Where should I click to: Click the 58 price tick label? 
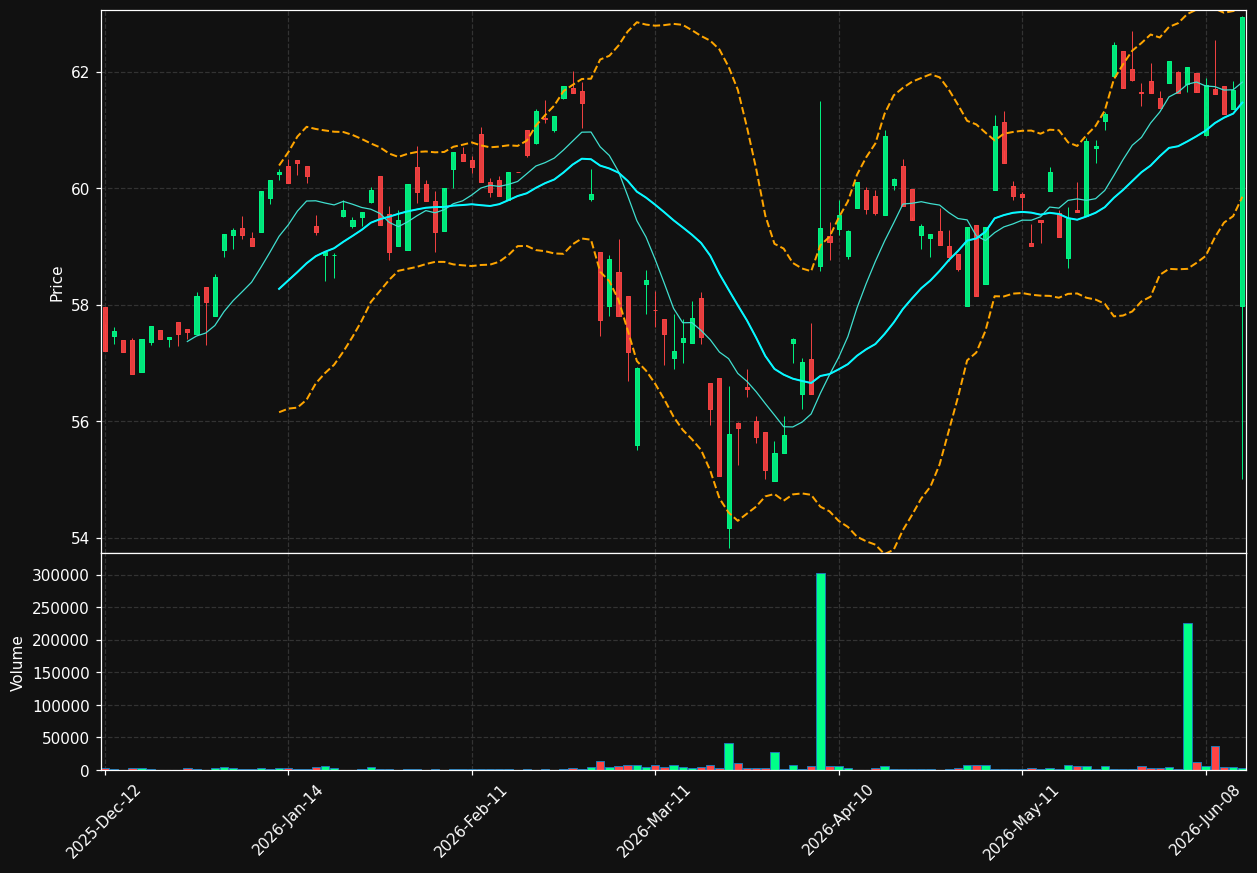pos(80,306)
